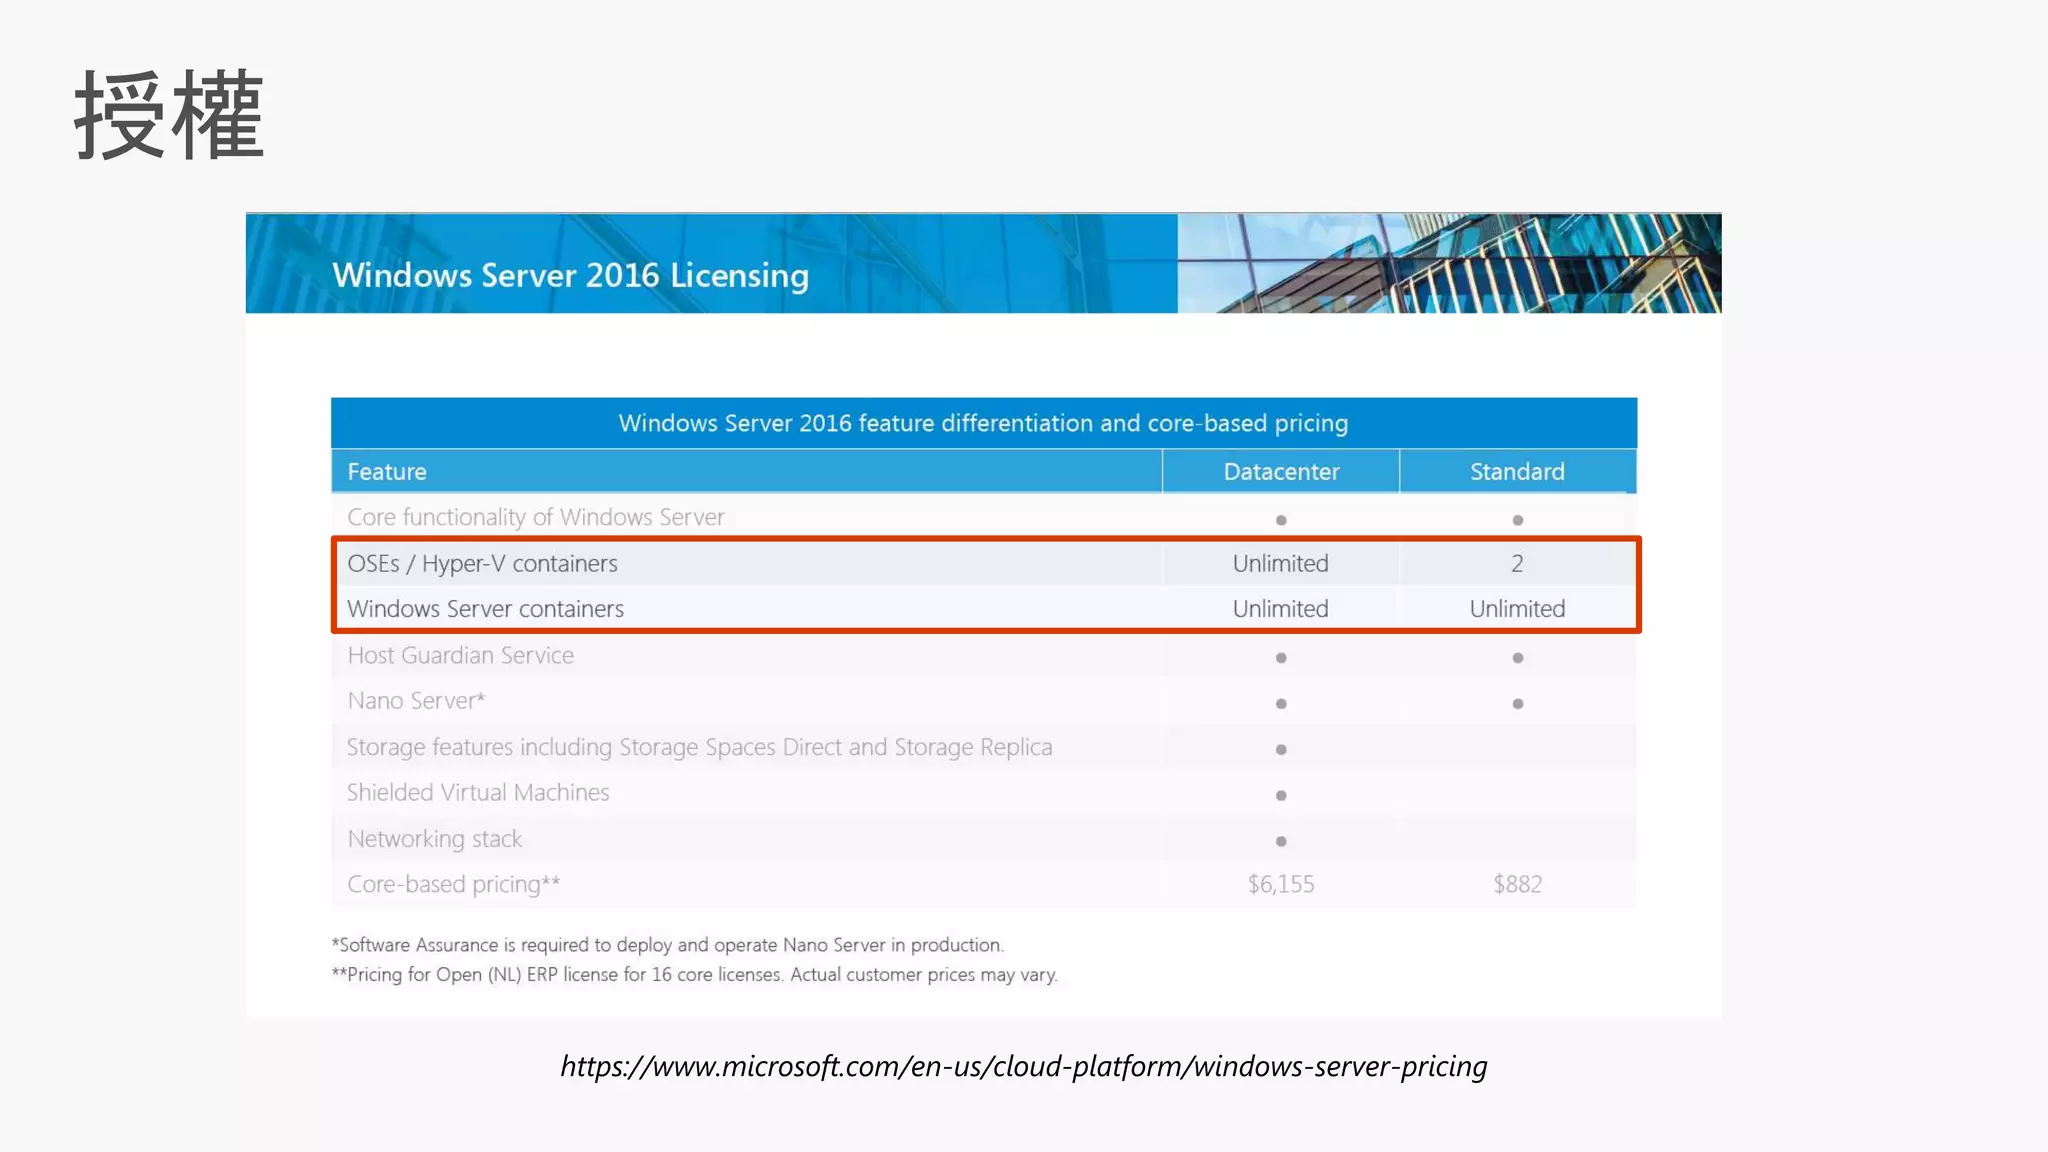Click the Datacenter dot for Core functionality row
The image size is (2048, 1152).
tap(1281, 520)
